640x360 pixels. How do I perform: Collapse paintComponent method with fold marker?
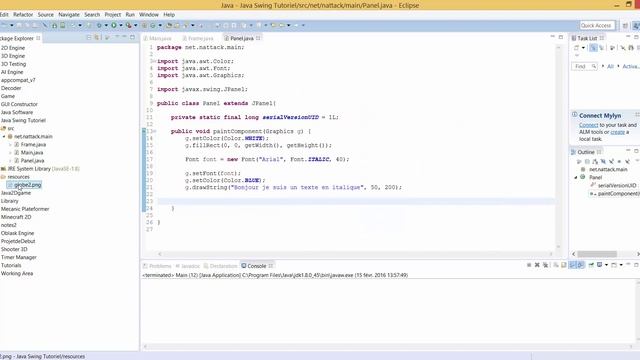154,131
